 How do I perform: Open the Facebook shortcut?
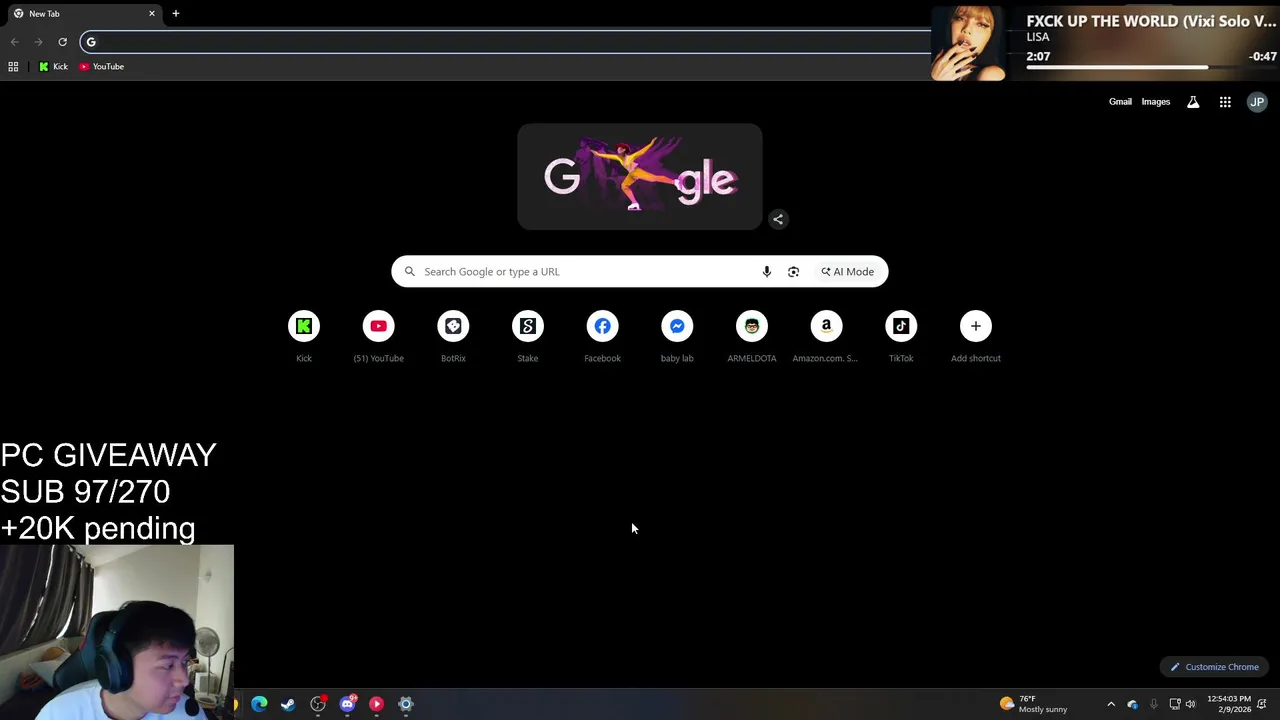pos(602,336)
